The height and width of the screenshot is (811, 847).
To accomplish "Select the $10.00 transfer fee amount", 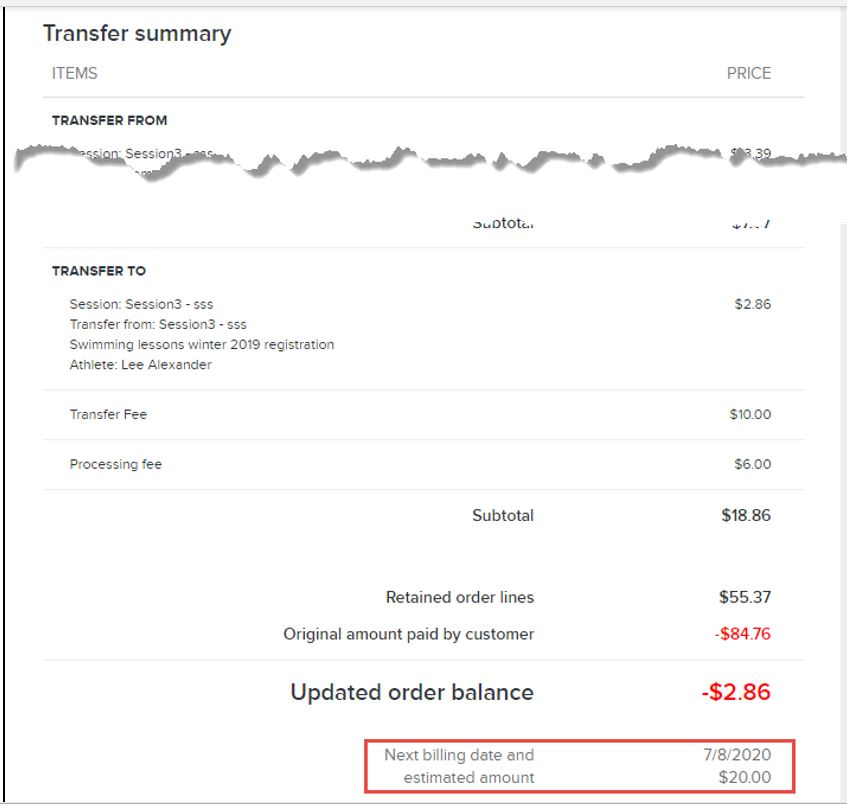I will tap(750, 414).
